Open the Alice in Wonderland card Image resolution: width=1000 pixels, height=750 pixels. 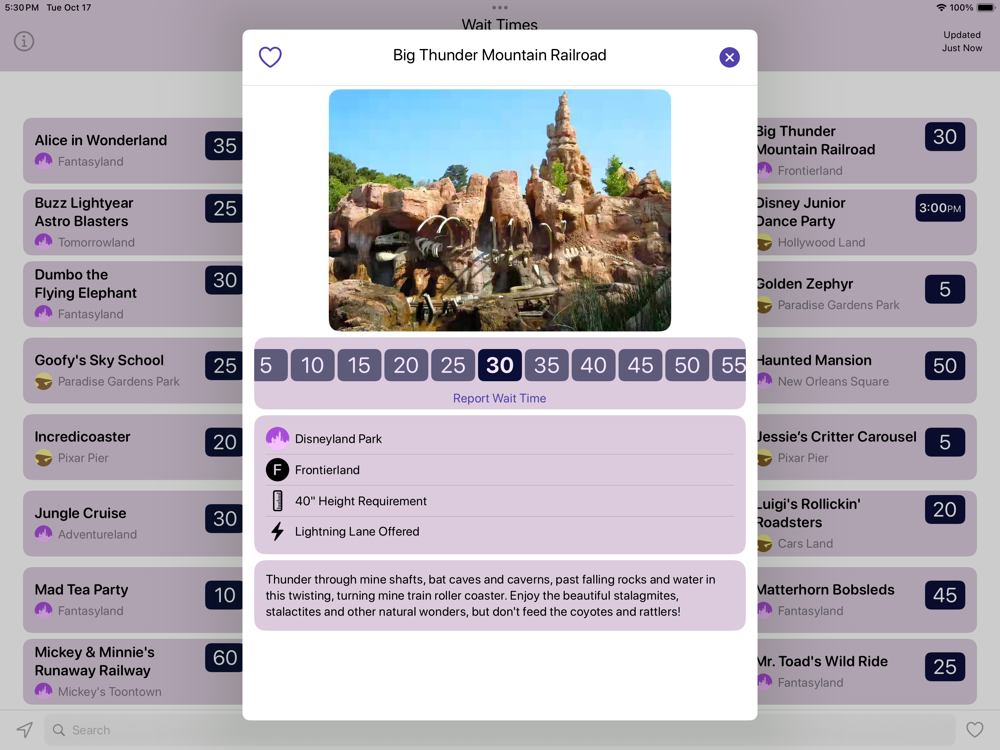coord(133,151)
